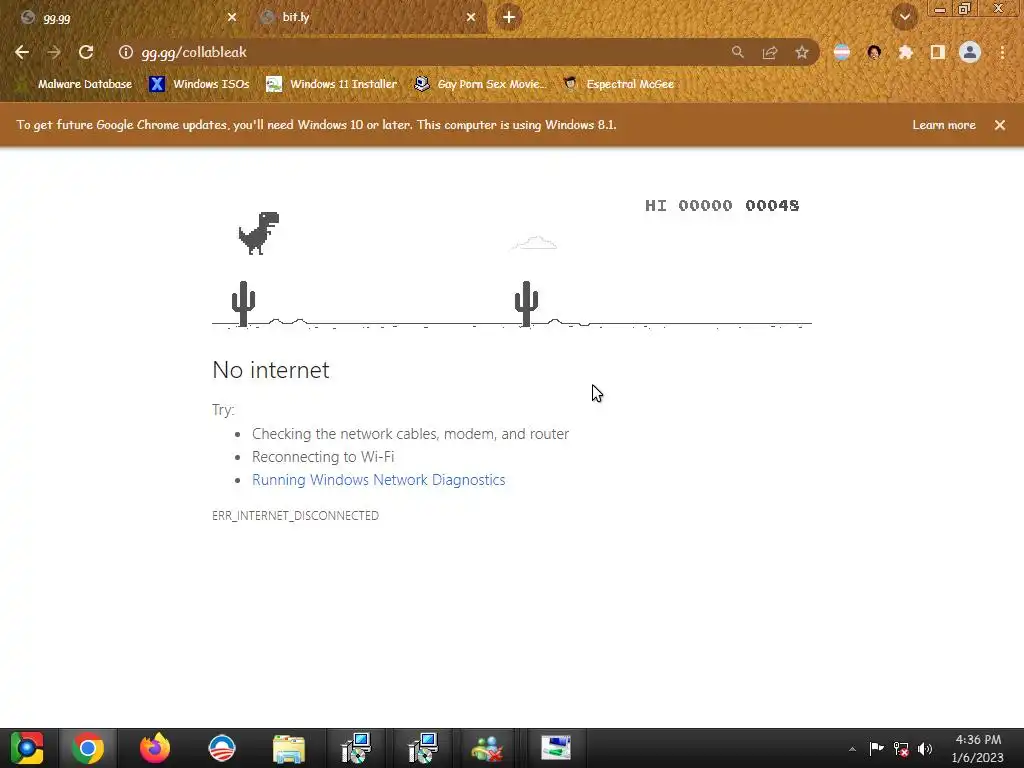Open the first installer disc taskbar icon
The height and width of the screenshot is (768, 1024).
click(x=356, y=748)
